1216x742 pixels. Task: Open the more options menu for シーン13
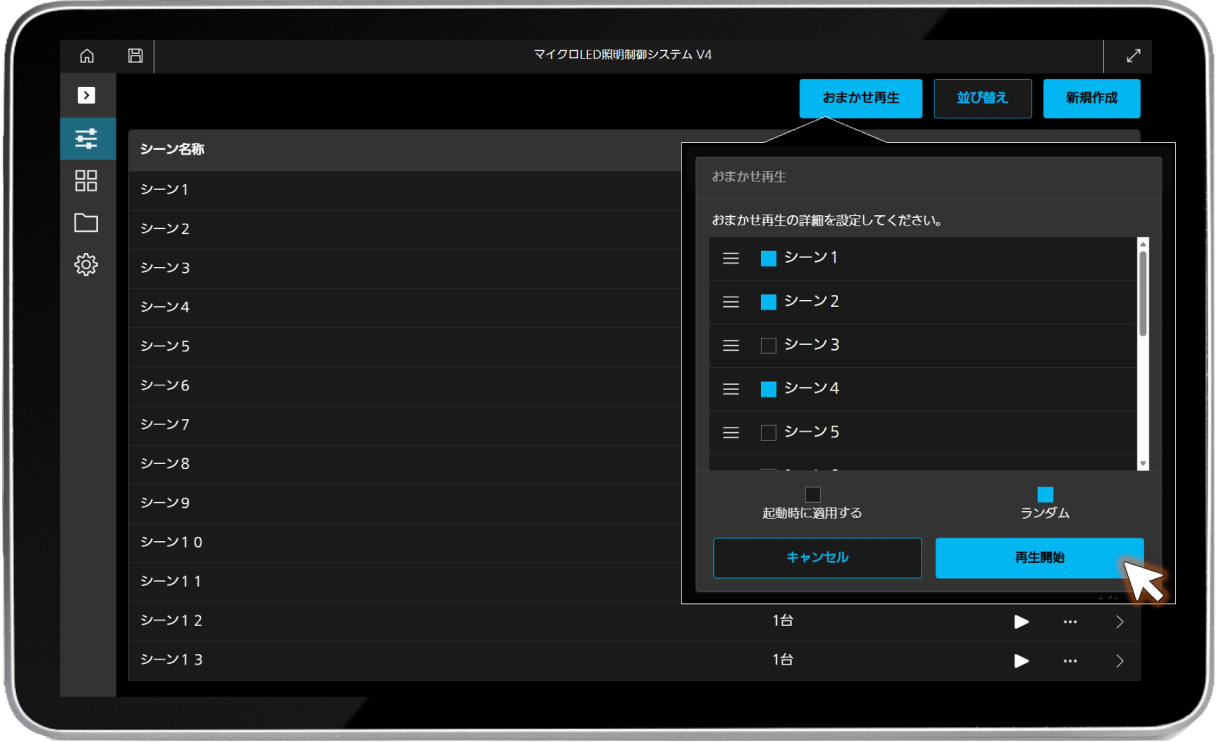tap(1070, 660)
